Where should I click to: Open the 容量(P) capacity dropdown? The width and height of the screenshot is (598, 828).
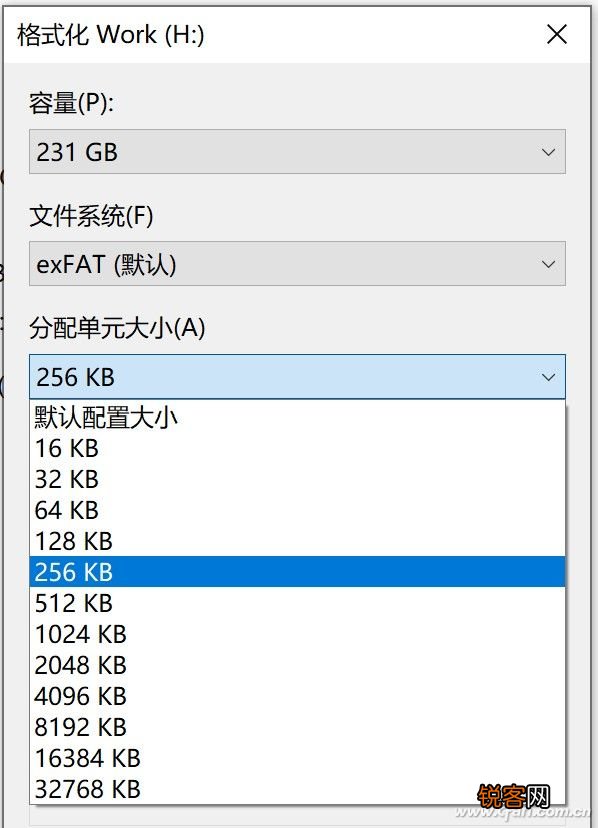coord(548,152)
